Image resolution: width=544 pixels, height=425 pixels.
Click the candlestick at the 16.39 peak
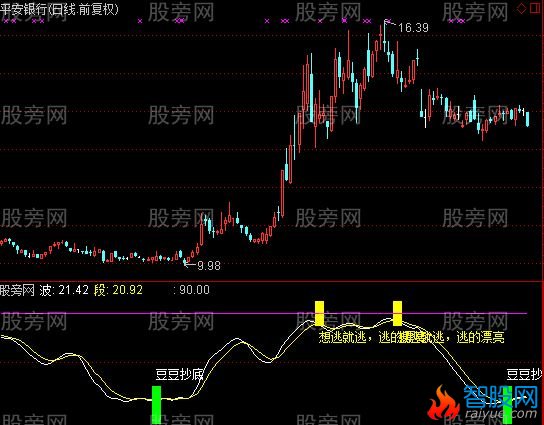384,36
